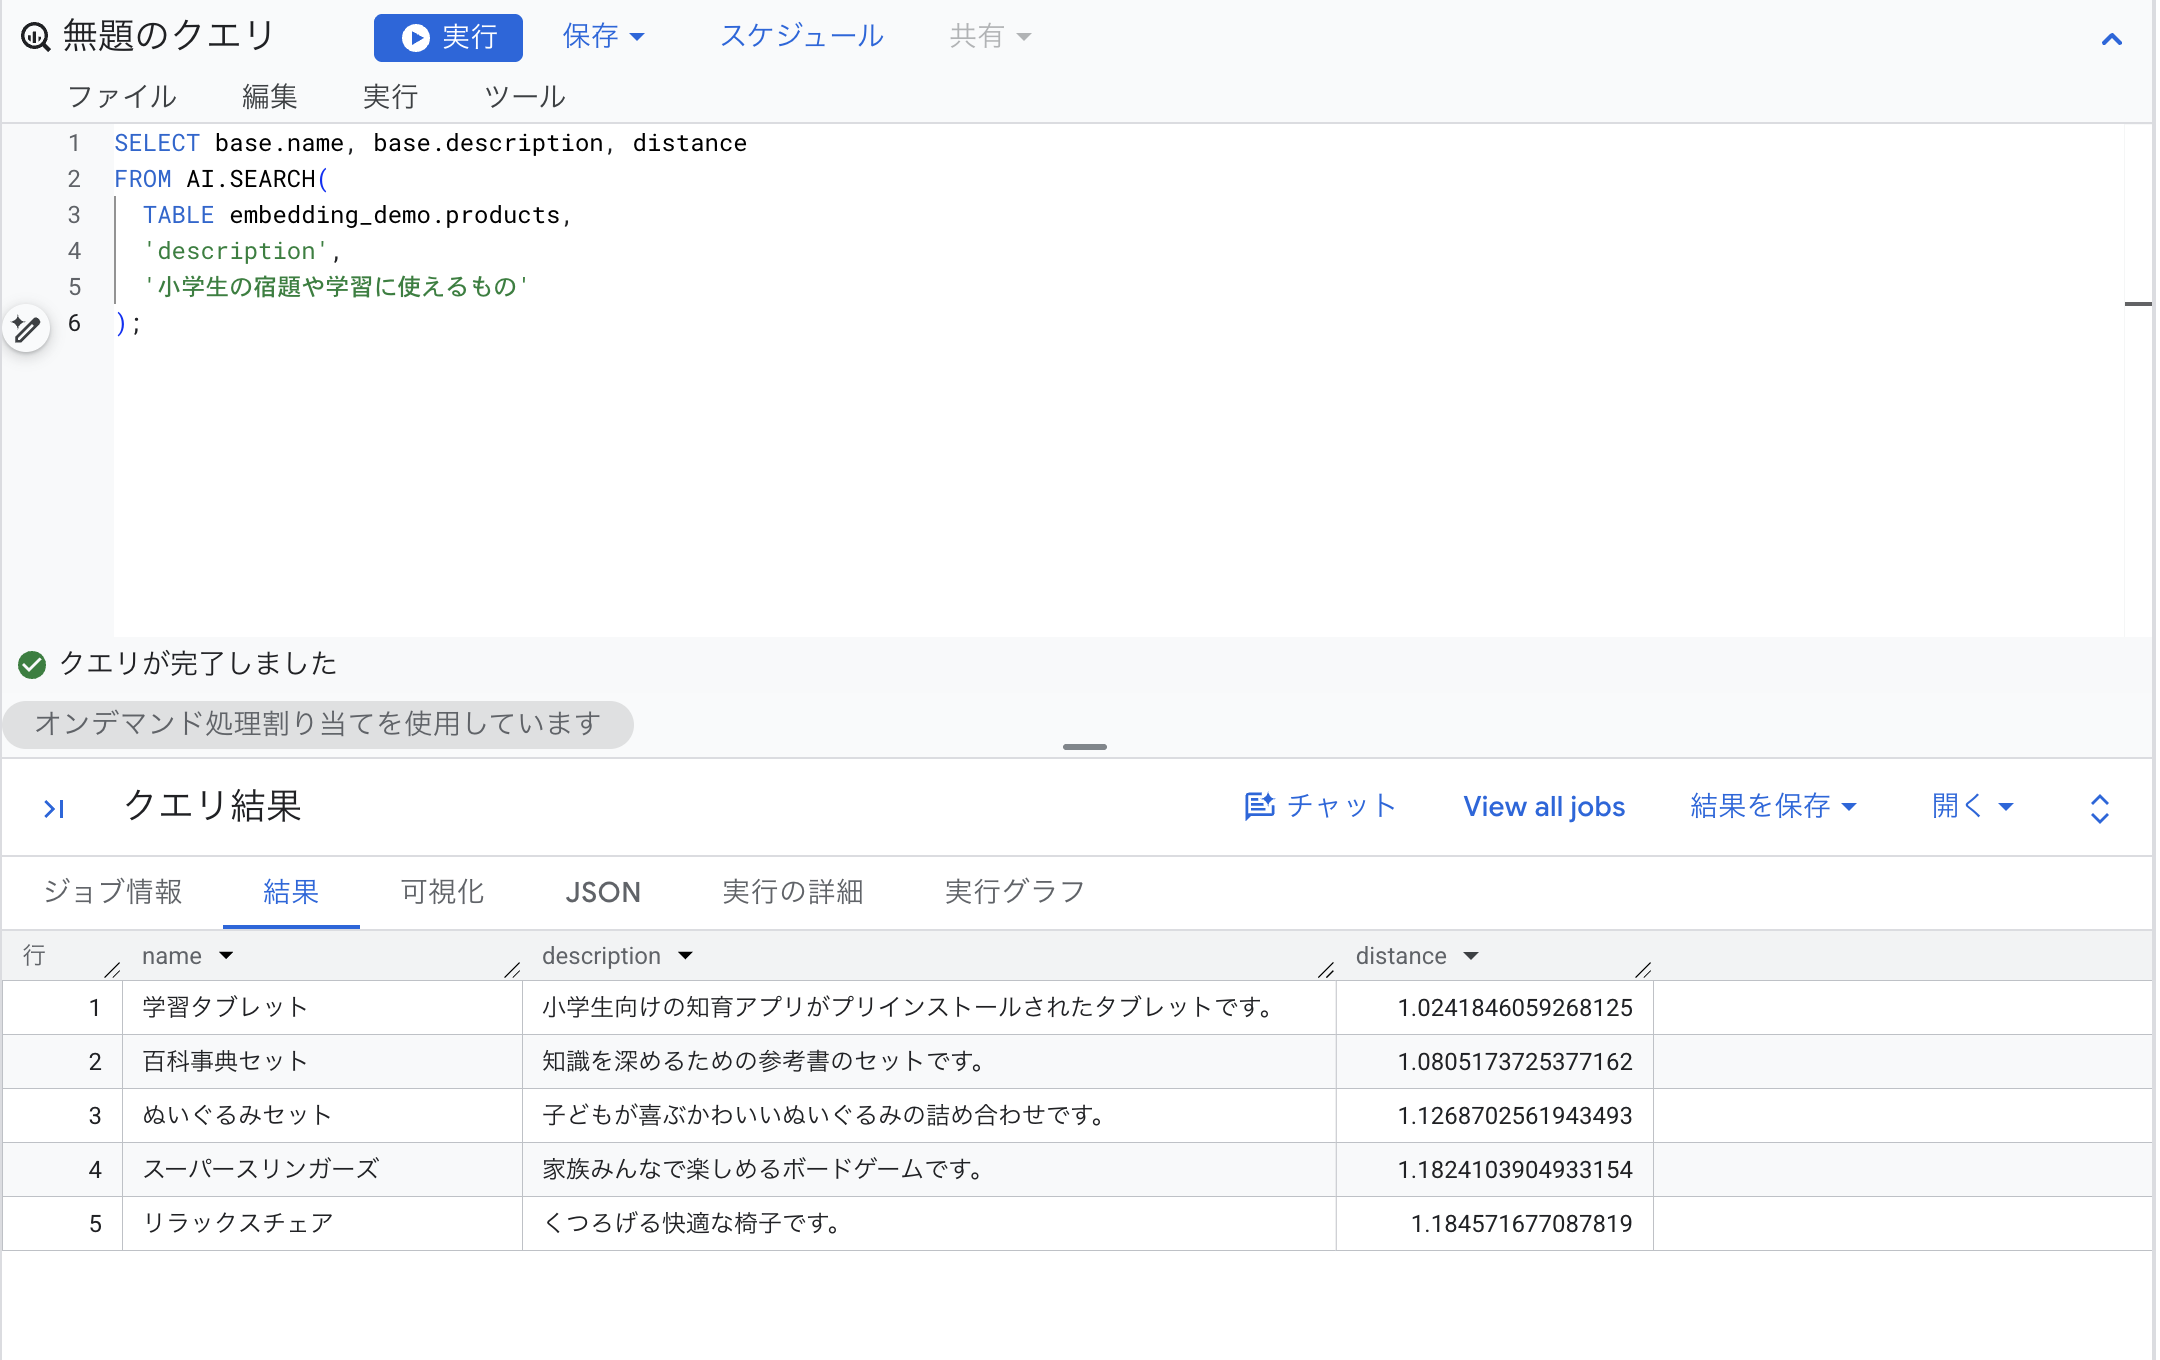The height and width of the screenshot is (1360, 2160).
Task: Run the query with 実行 button
Action: tap(448, 38)
